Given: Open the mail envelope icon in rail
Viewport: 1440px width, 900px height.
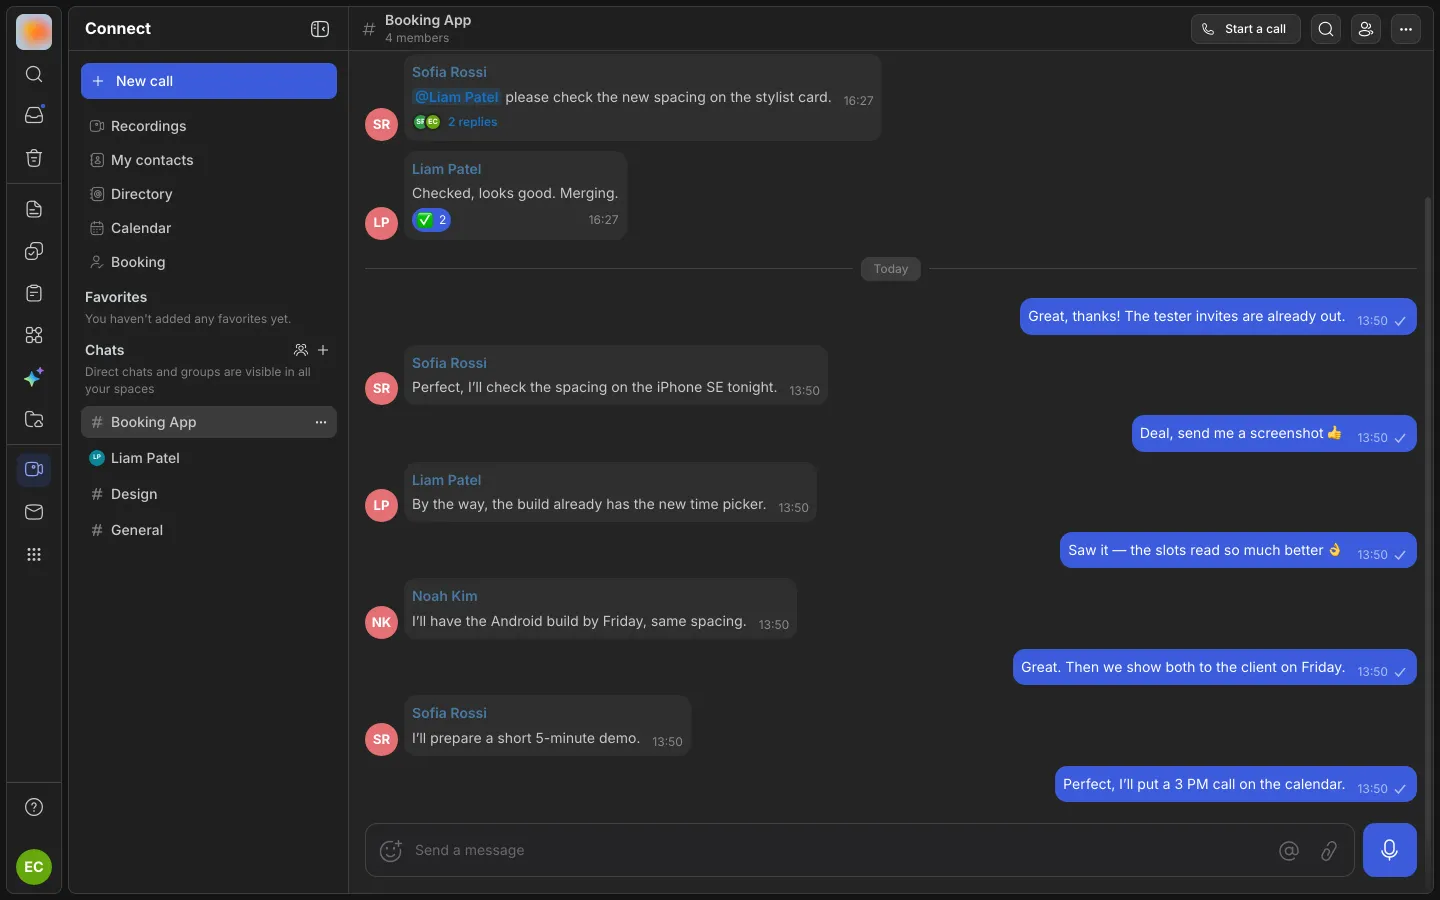Looking at the screenshot, I should pyautogui.click(x=34, y=512).
